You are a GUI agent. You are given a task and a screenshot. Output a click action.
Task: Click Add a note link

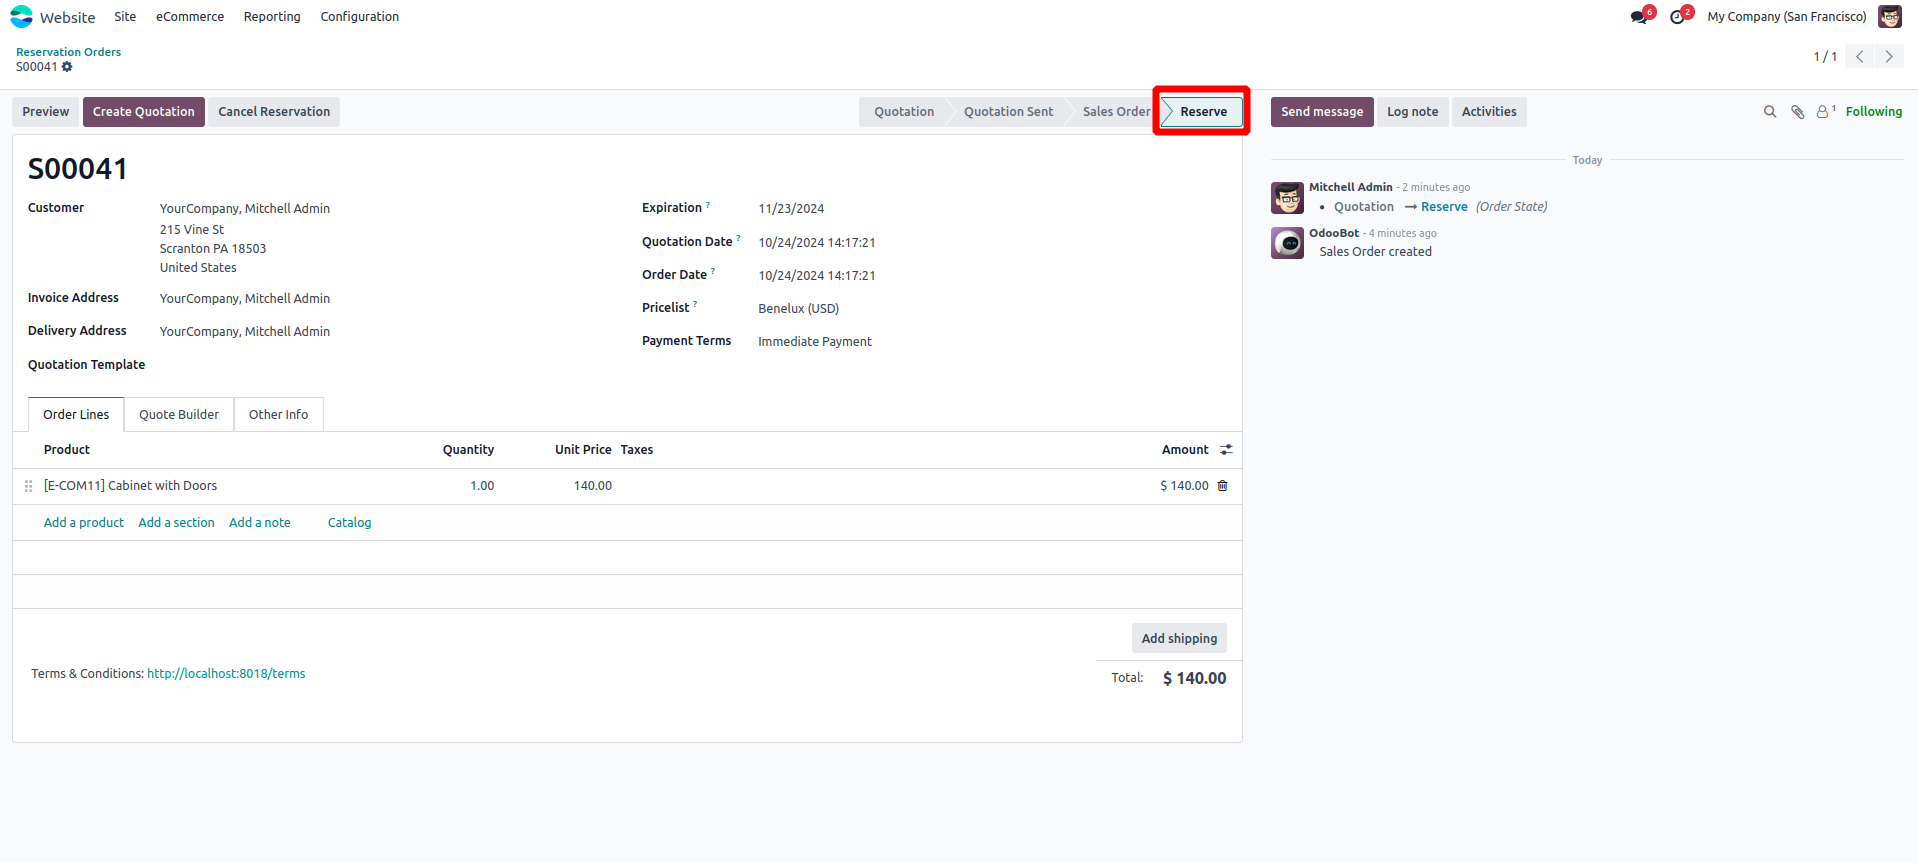click(260, 523)
